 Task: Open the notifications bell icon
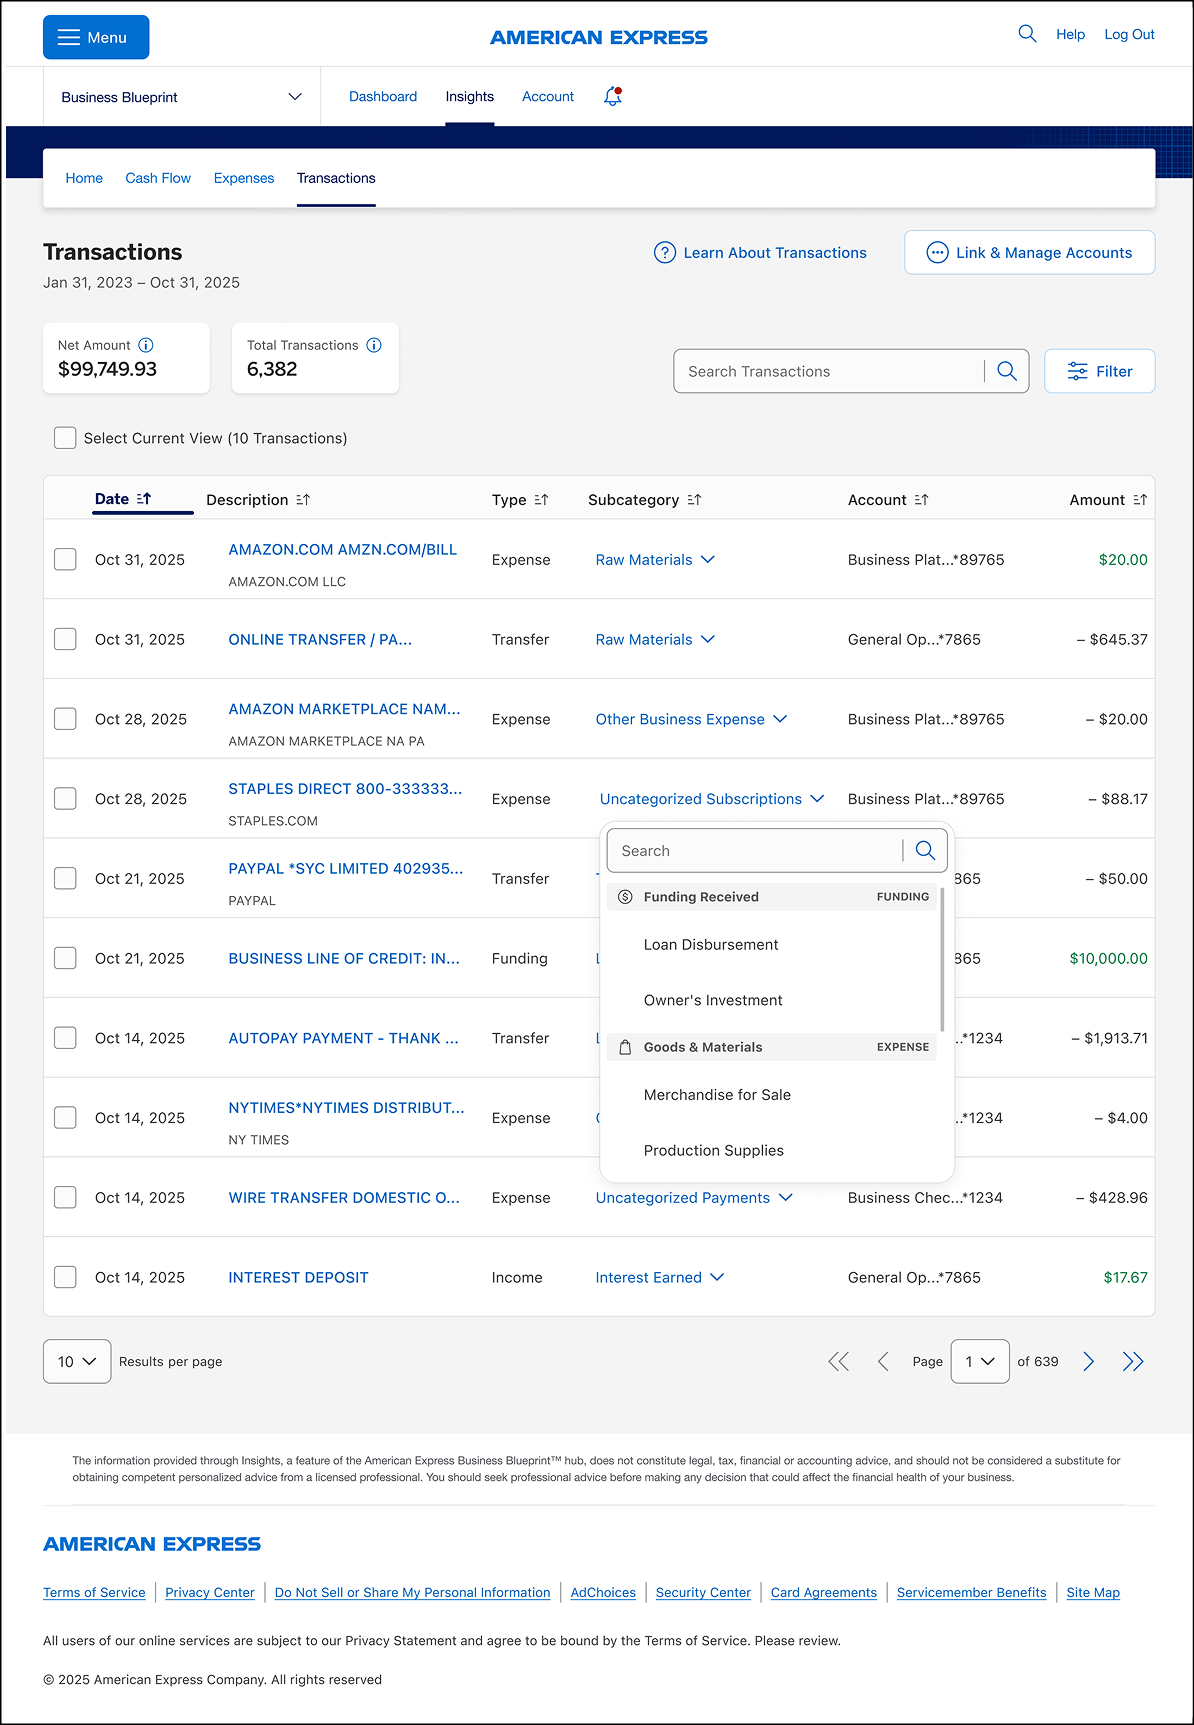(613, 97)
